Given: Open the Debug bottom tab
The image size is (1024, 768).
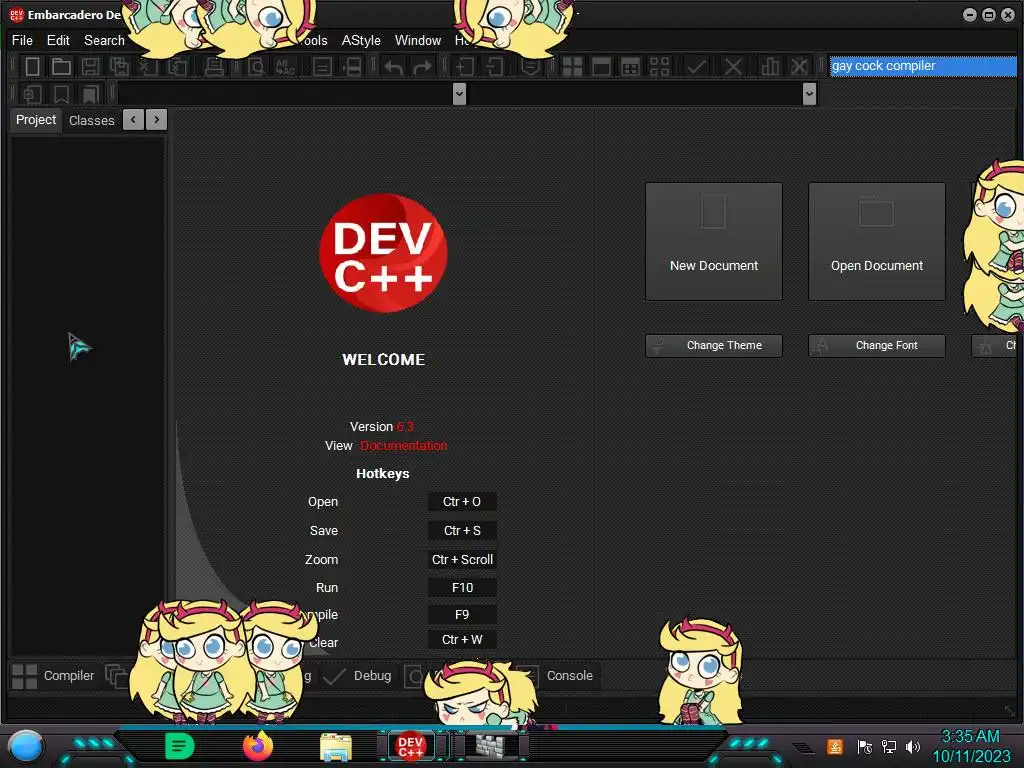Looking at the screenshot, I should pyautogui.click(x=358, y=676).
